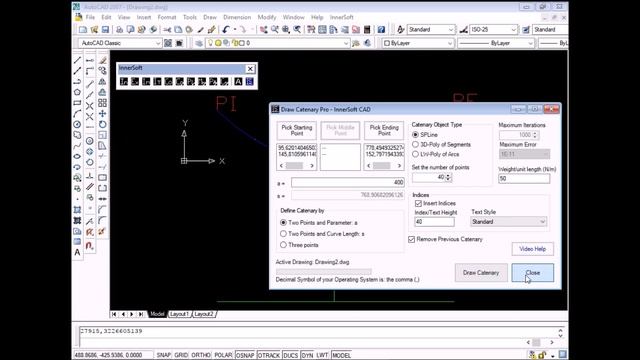Open the Properties palette icon

311,29
